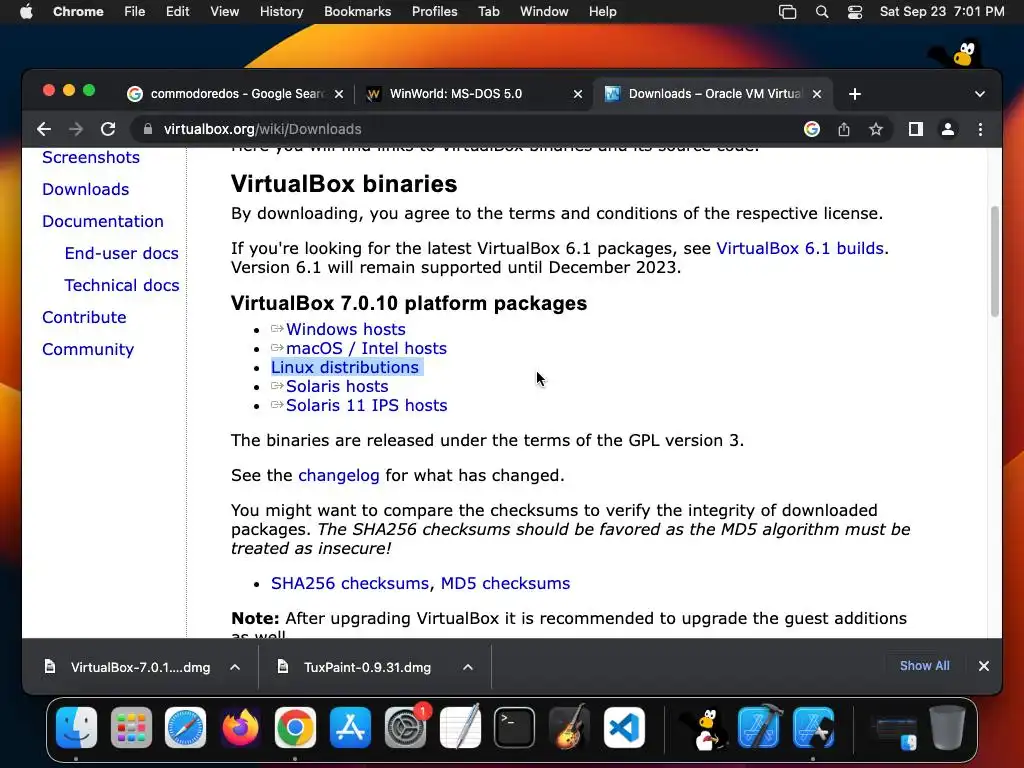The height and width of the screenshot is (768, 1024).
Task: Close the WinWorld MS-DOS 5.0 tab
Action: pos(578,94)
